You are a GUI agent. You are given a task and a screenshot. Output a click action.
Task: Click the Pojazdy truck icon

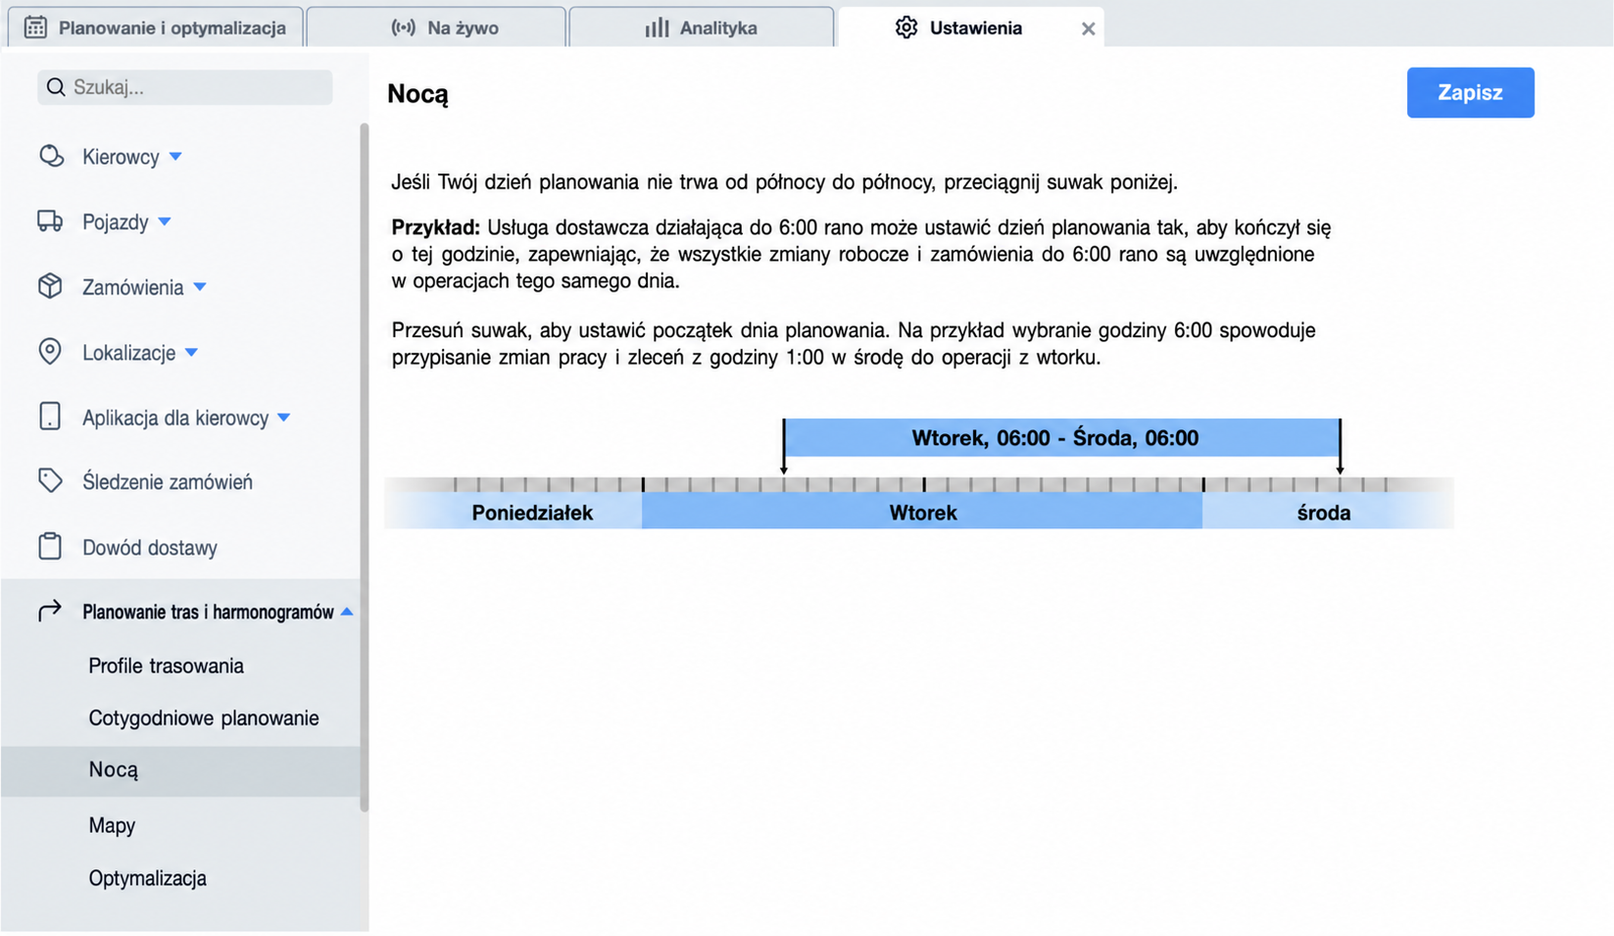(50, 221)
